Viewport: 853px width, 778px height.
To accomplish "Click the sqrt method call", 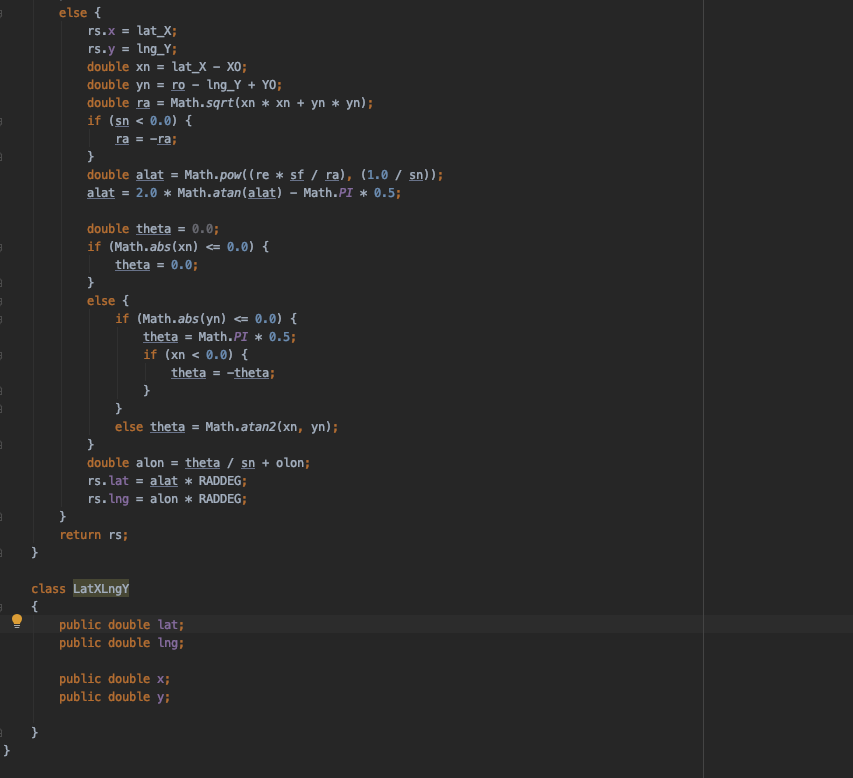I will [x=220, y=103].
